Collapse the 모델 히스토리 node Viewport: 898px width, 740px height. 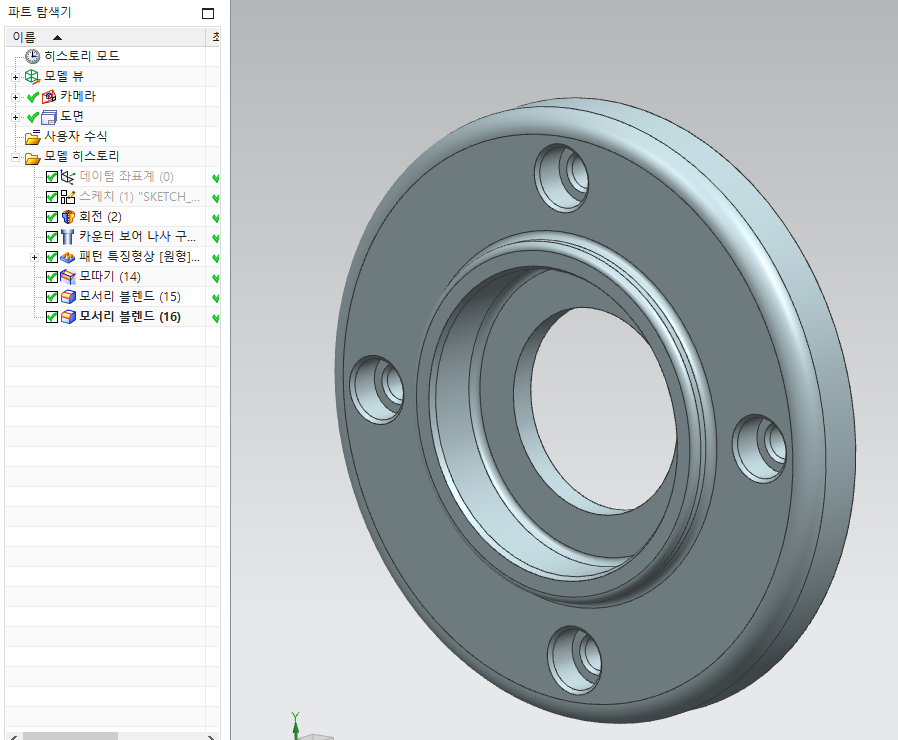(15, 157)
